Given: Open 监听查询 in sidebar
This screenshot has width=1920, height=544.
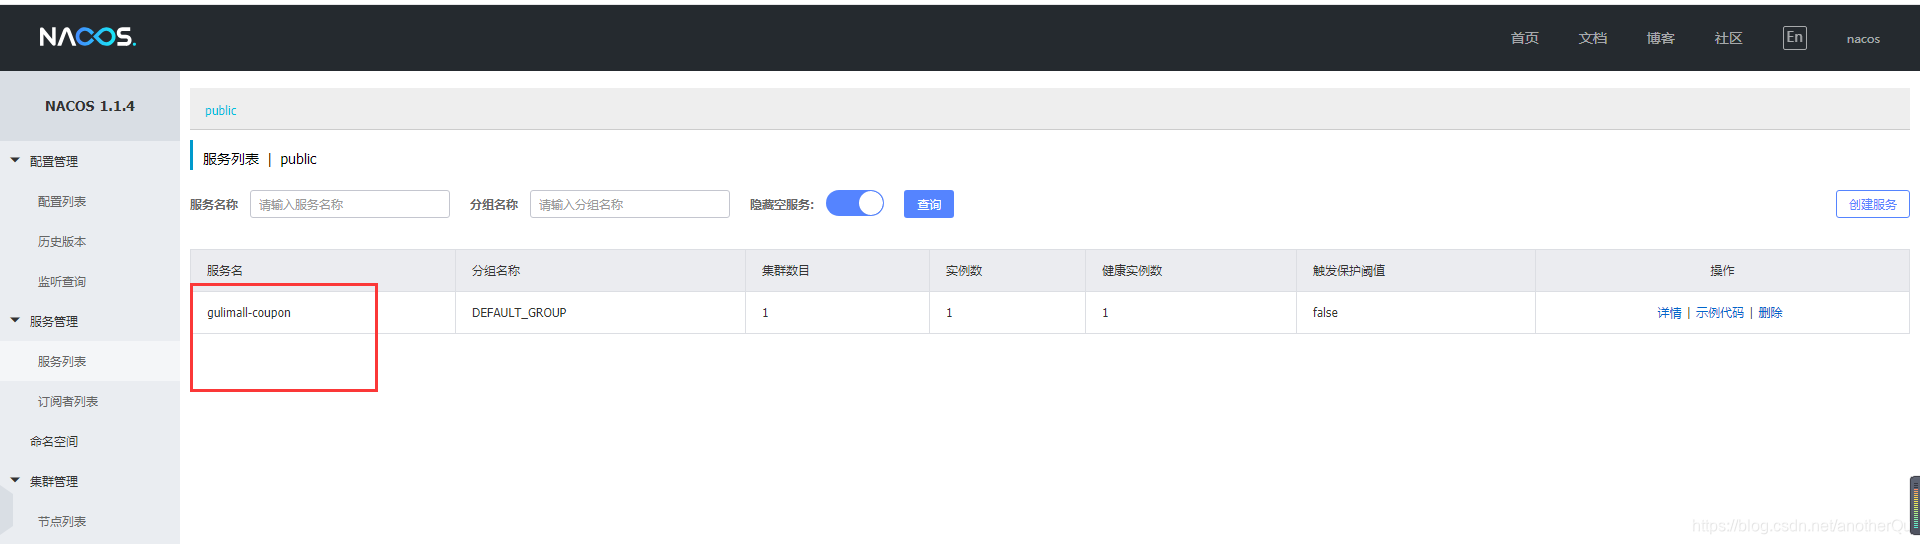Looking at the screenshot, I should [62, 281].
